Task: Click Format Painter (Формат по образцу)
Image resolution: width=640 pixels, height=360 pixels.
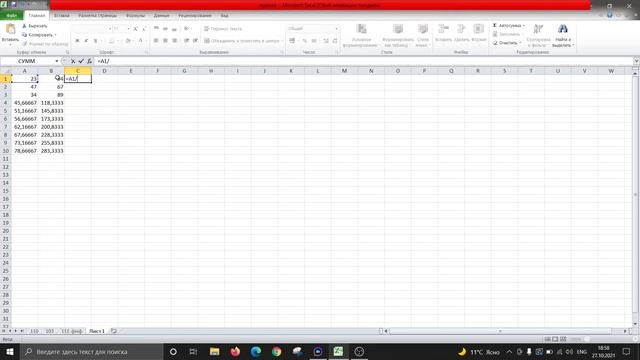Action: 45,44
